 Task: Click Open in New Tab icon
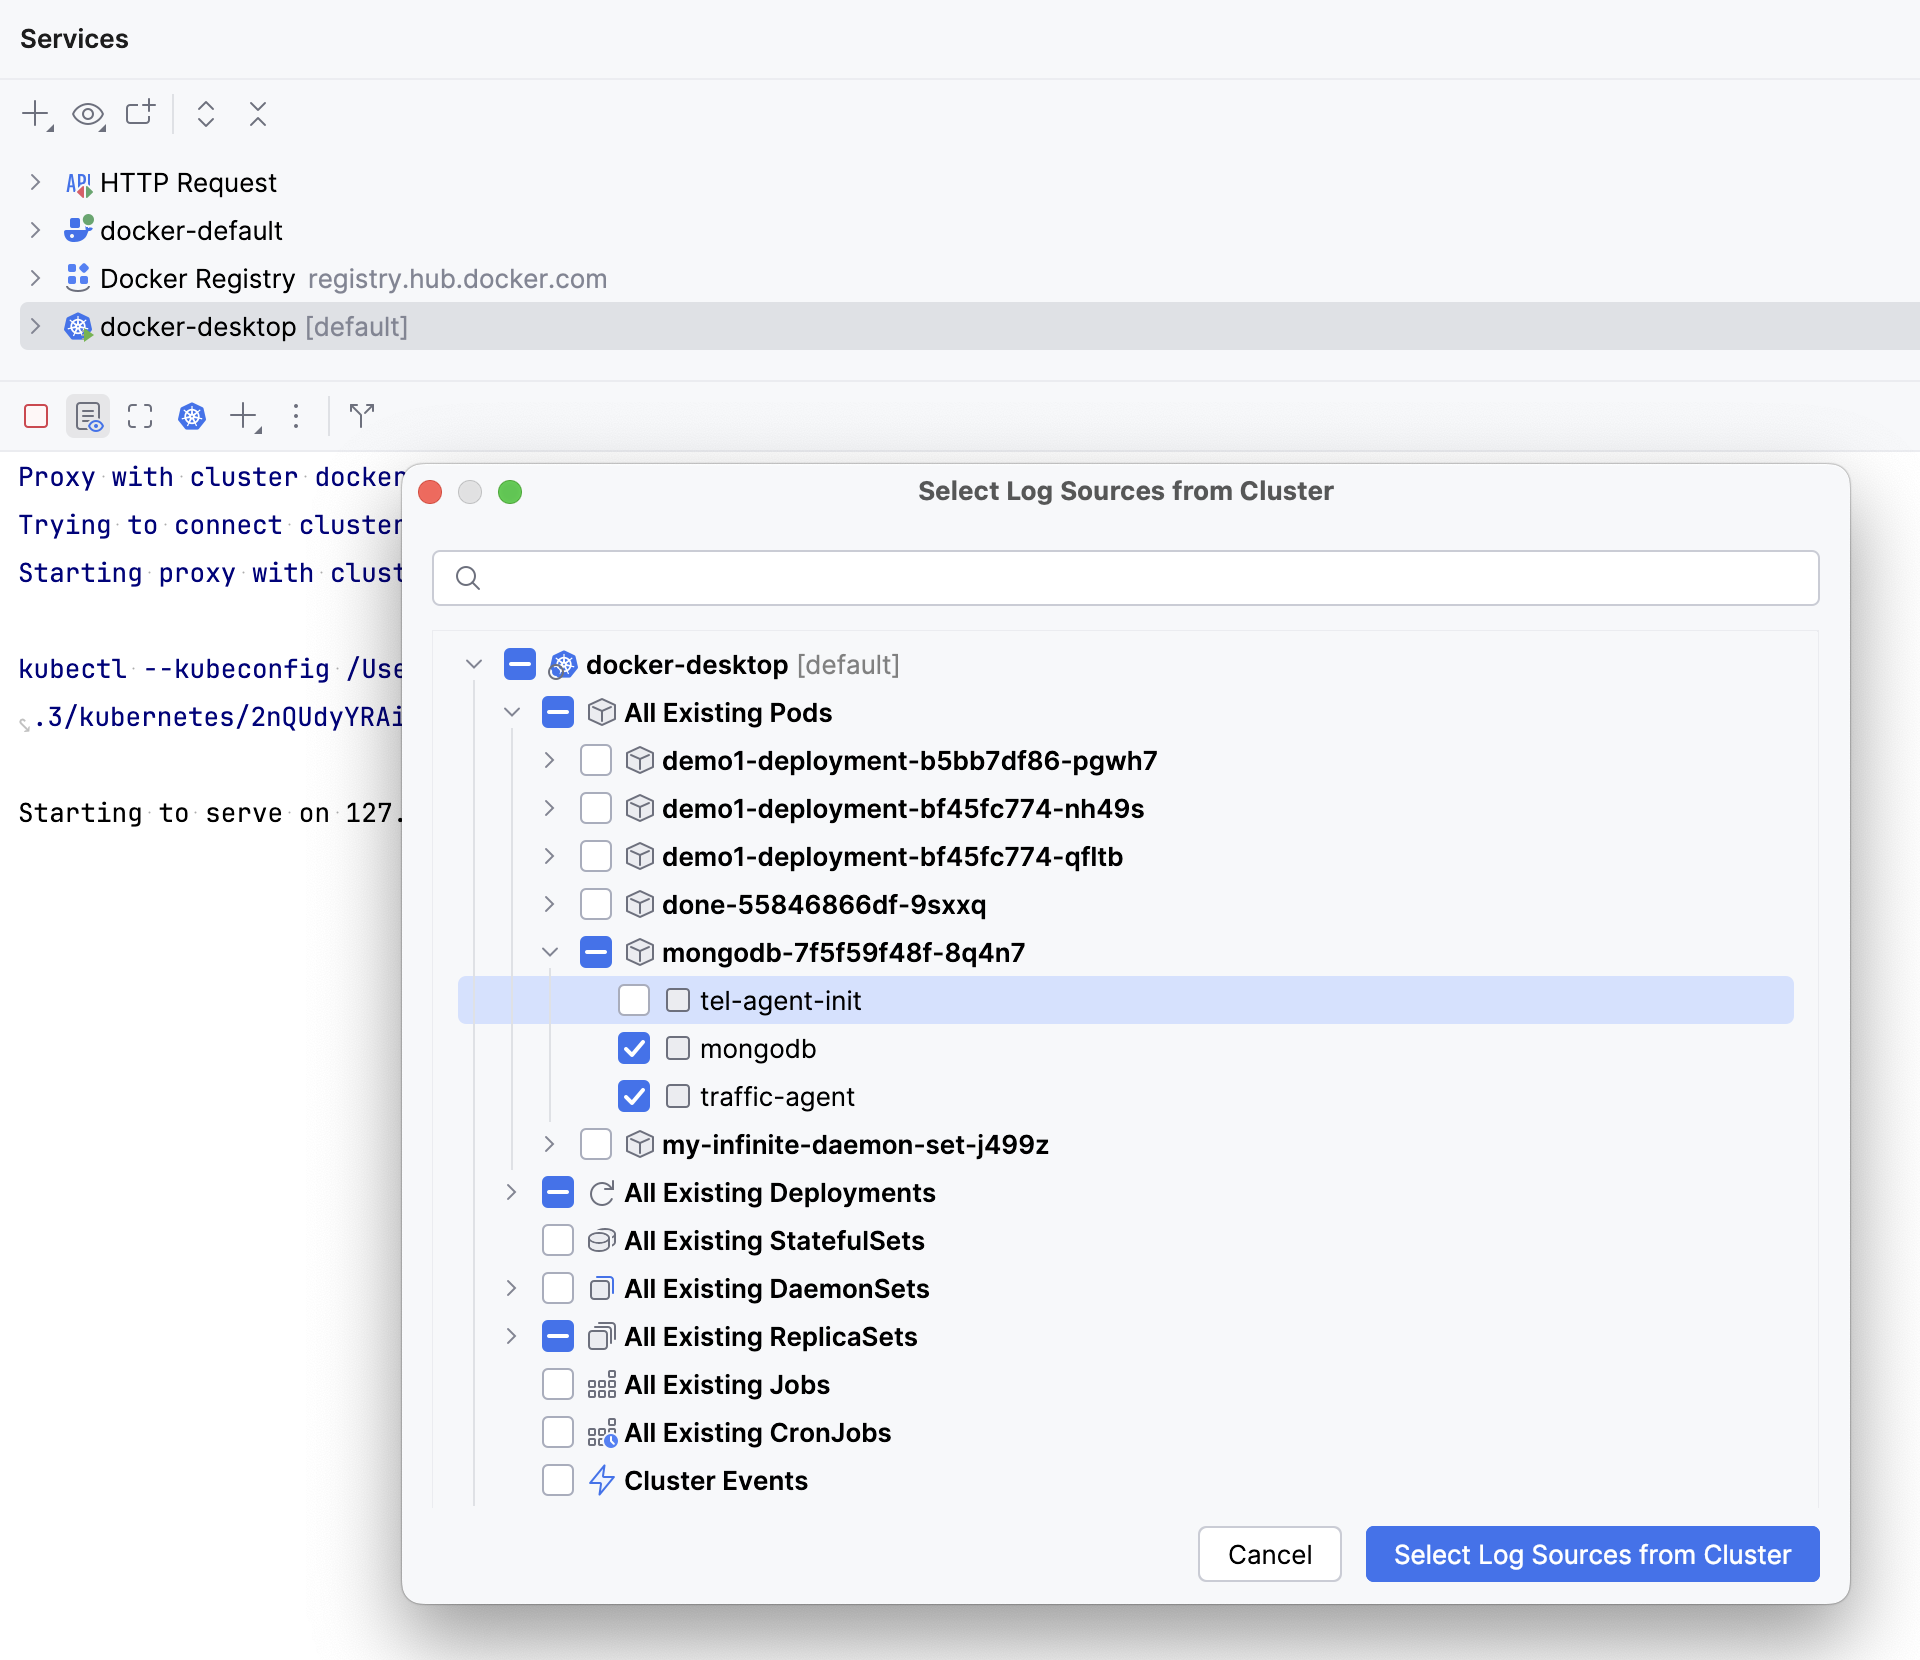coord(140,113)
